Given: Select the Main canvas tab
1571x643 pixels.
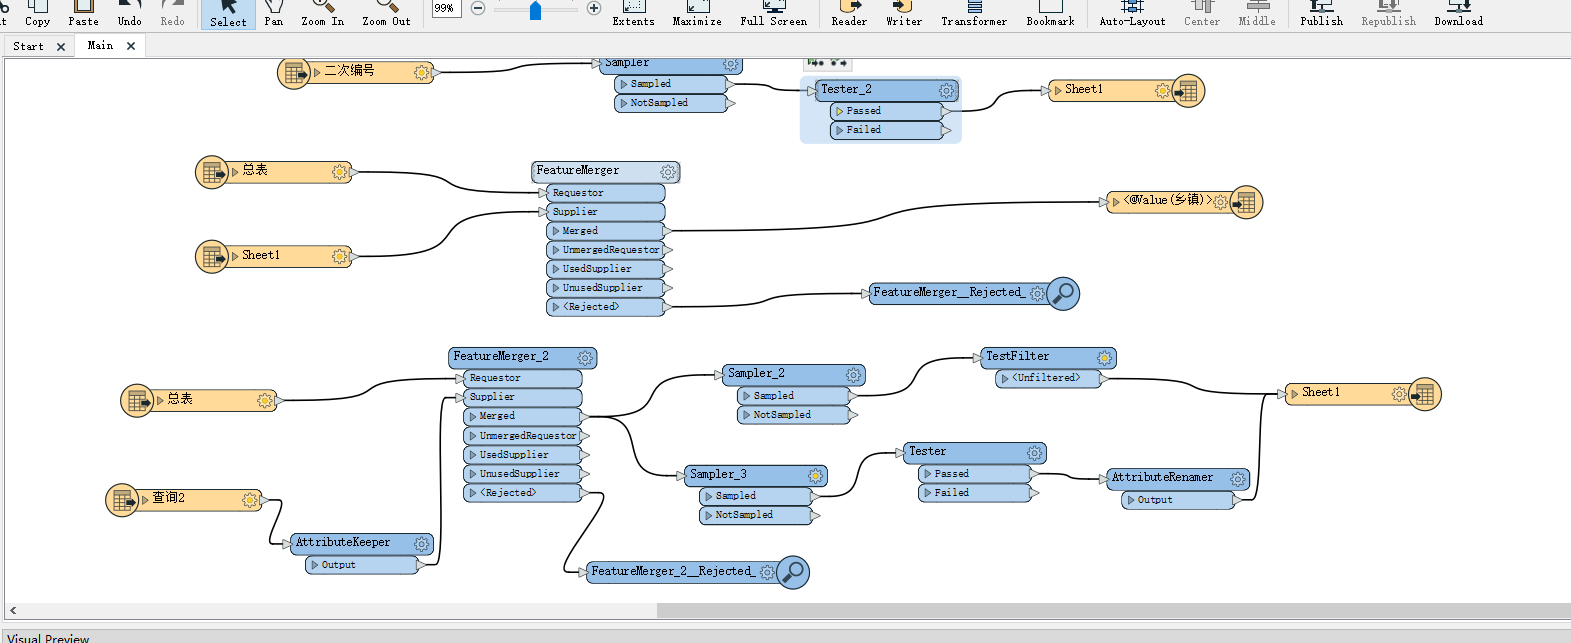Looking at the screenshot, I should tap(100, 46).
